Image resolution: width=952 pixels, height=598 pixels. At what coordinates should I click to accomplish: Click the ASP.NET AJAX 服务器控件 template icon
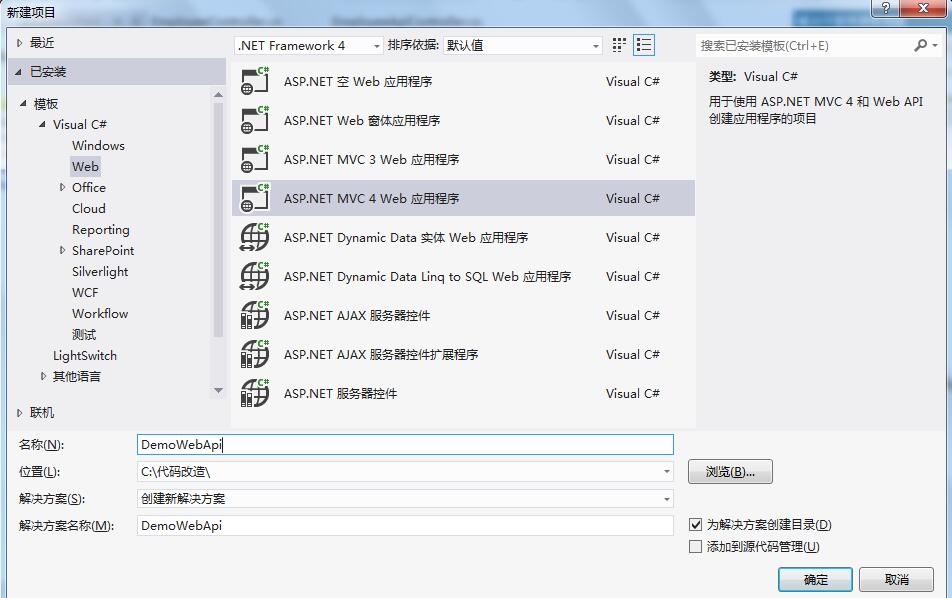(254, 315)
